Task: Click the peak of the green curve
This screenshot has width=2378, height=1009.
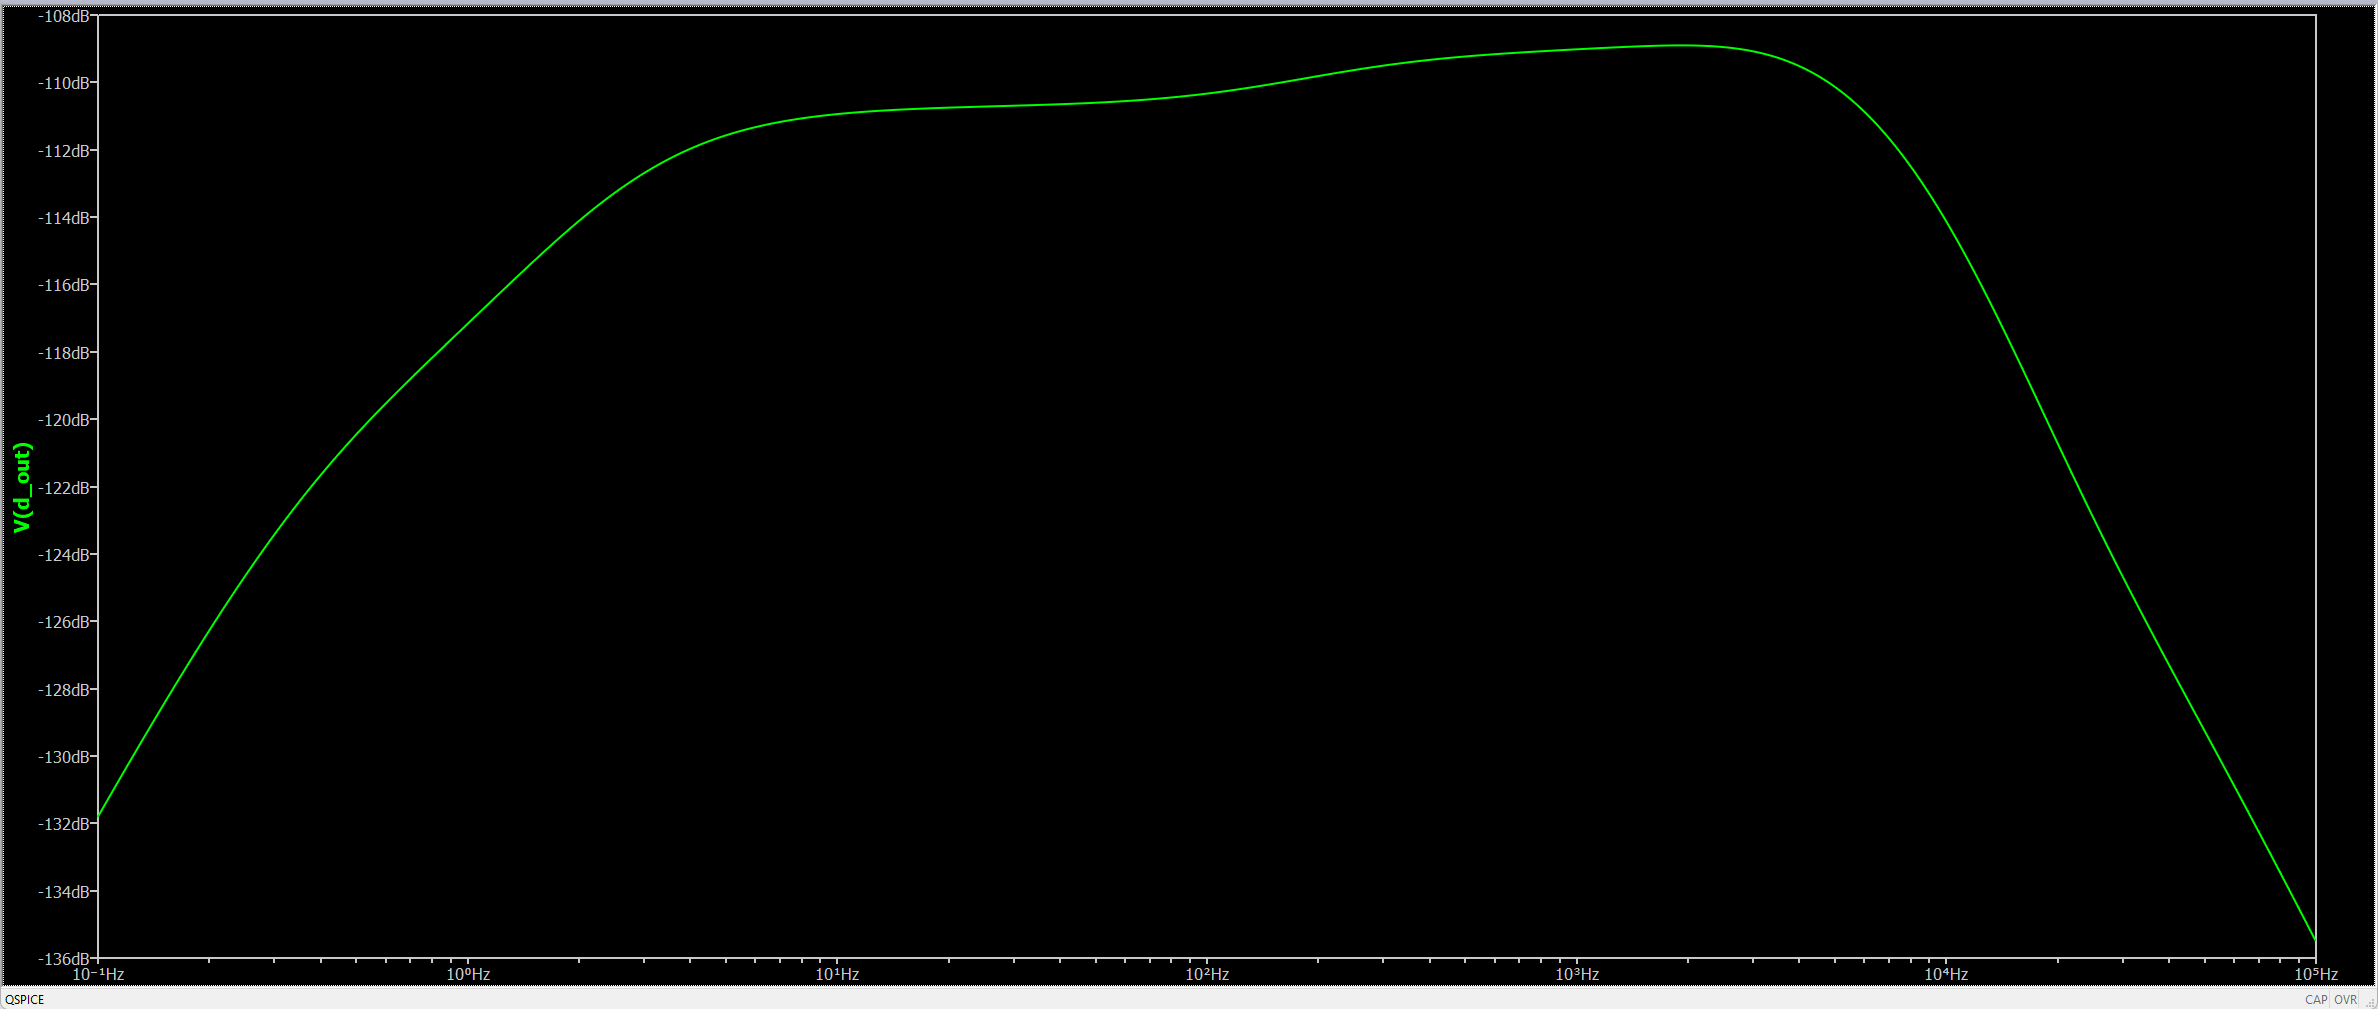Action: 1685,45
